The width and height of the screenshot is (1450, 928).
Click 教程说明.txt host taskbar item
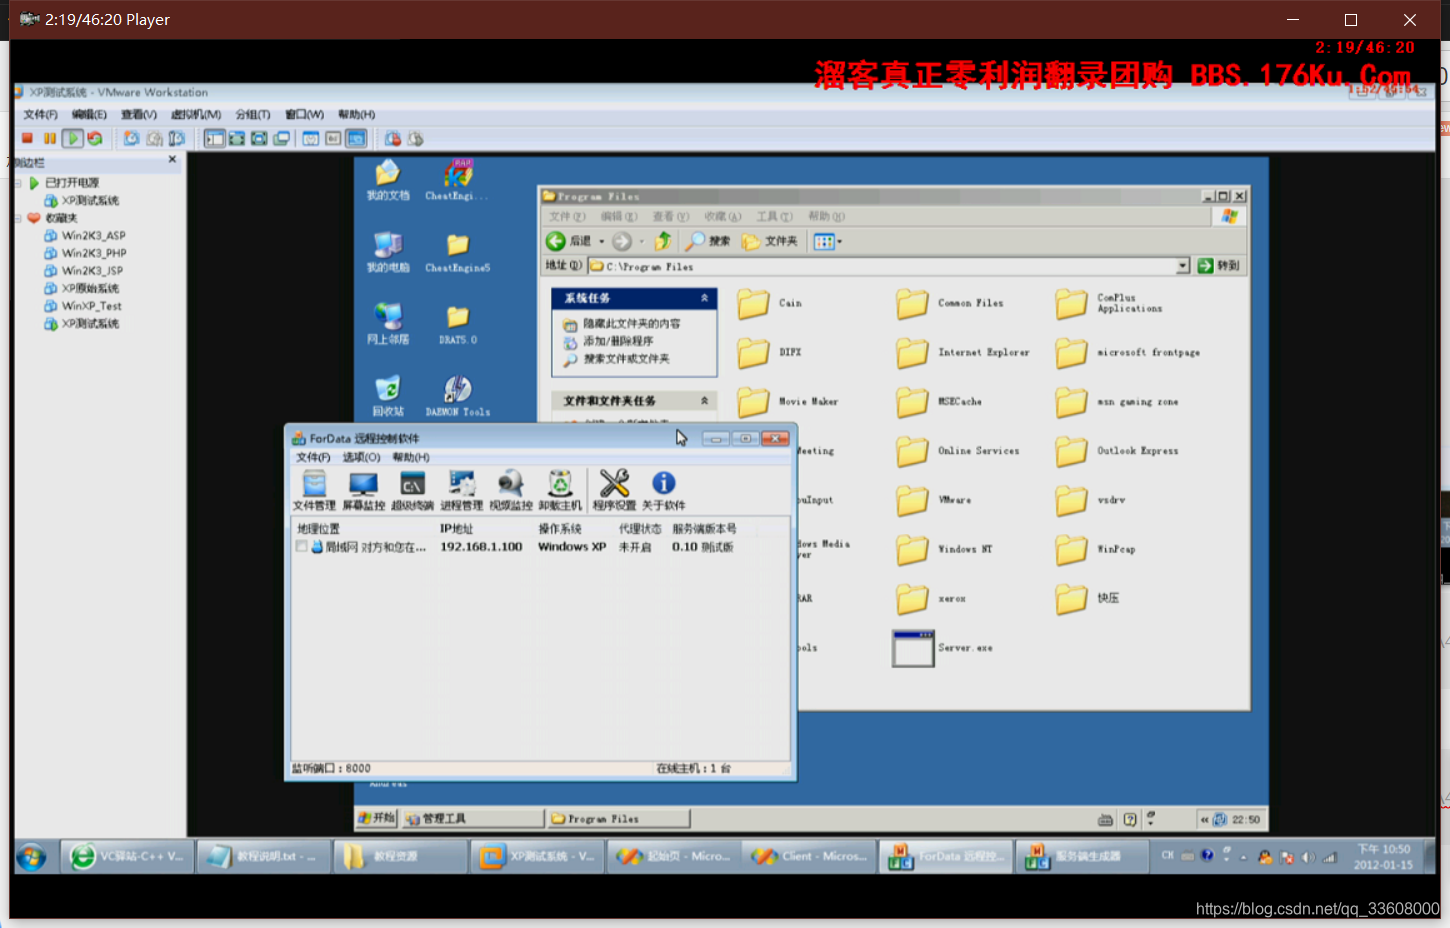262,857
